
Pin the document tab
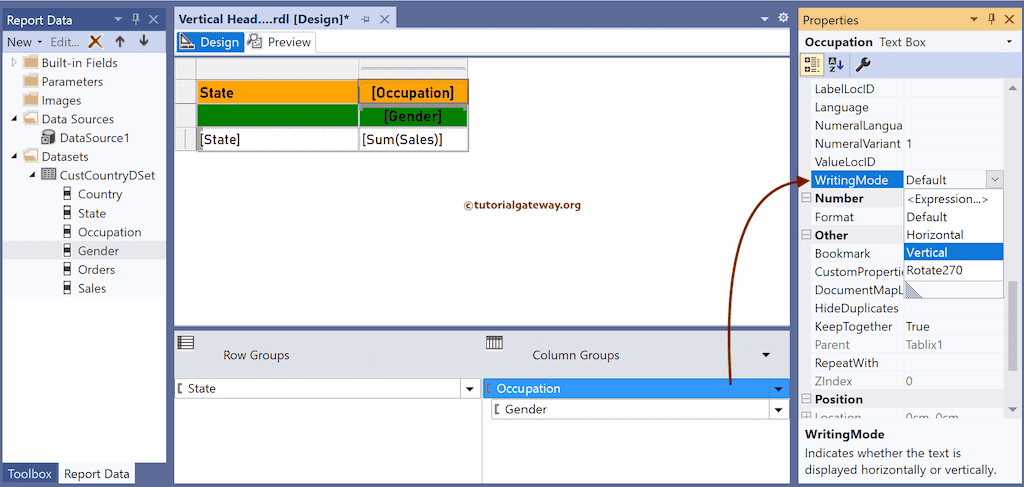coord(365,20)
